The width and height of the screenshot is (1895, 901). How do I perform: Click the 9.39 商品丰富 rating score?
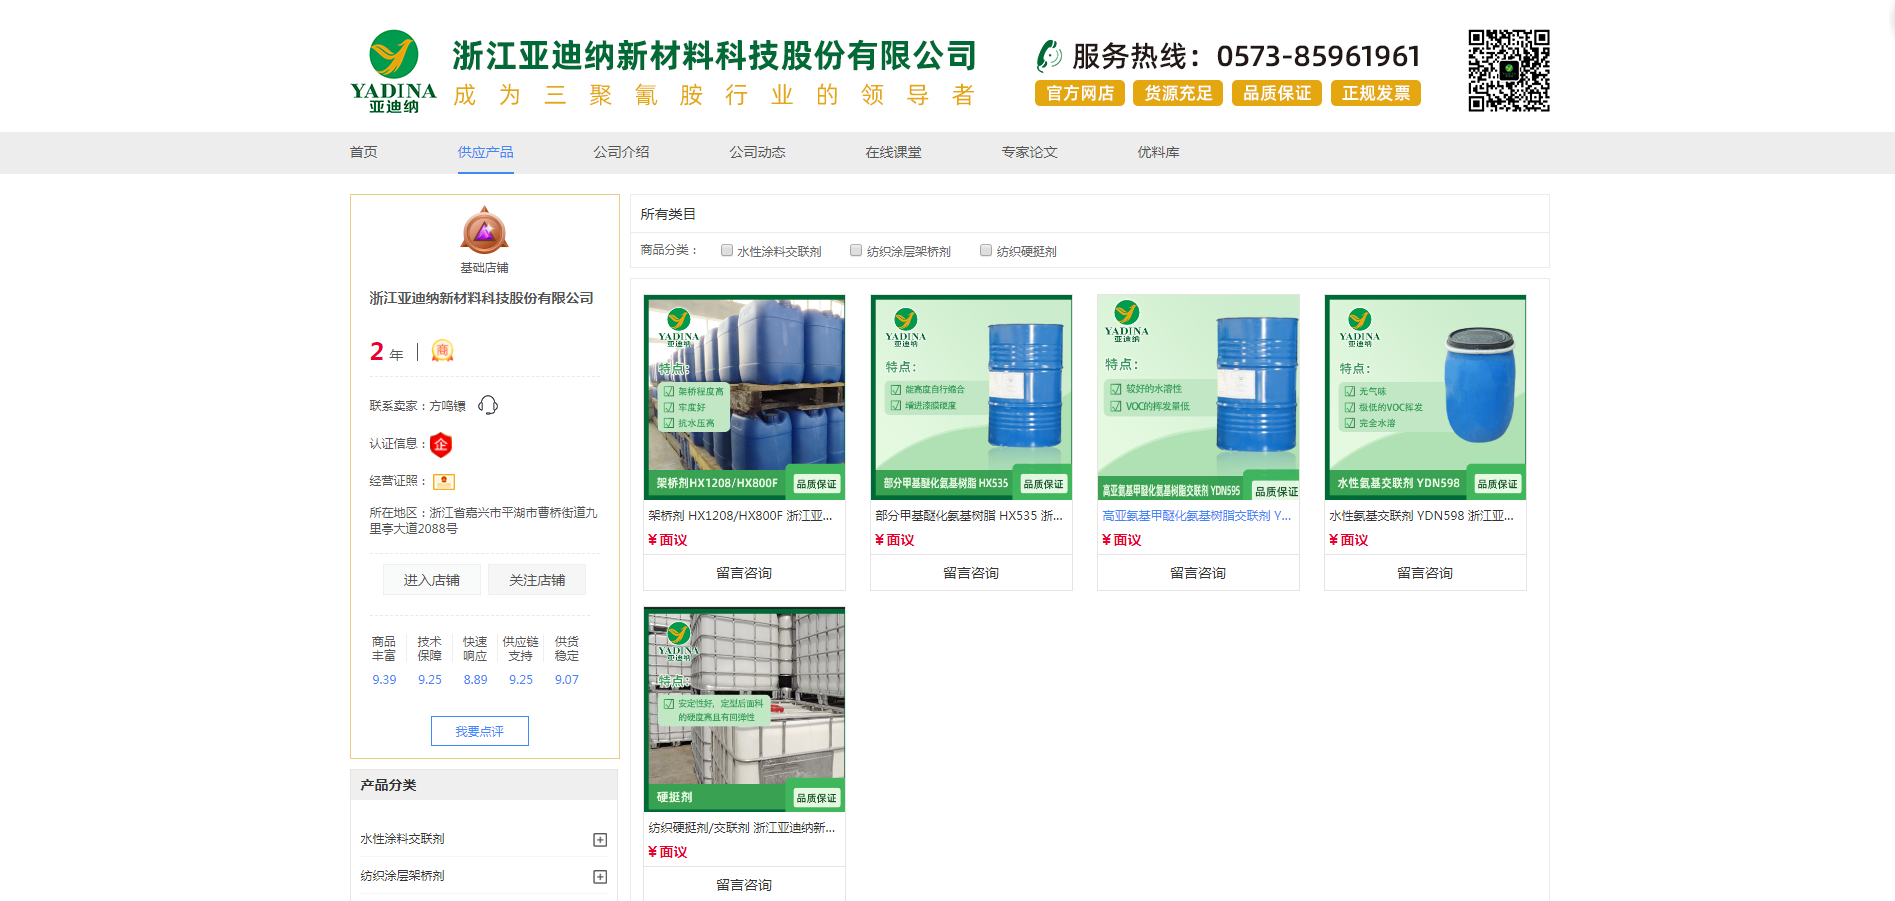(384, 680)
